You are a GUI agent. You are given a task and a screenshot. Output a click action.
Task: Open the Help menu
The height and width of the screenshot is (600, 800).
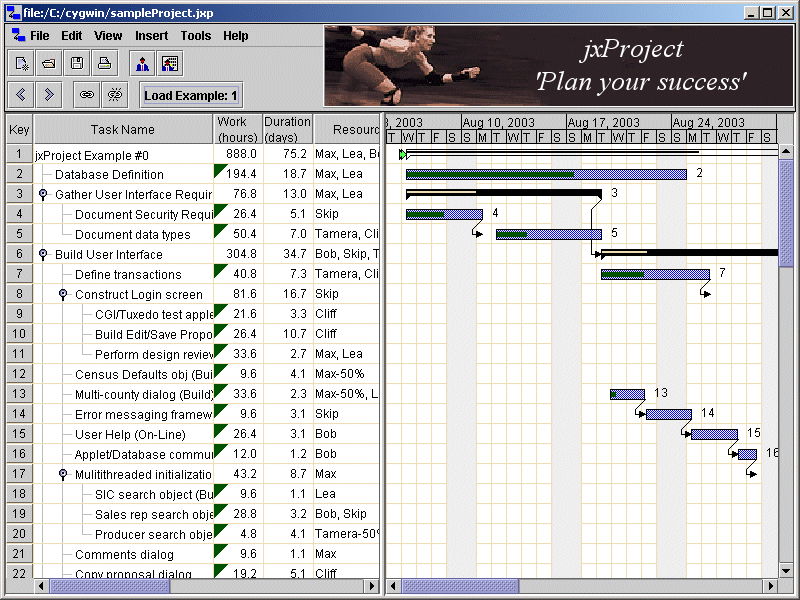(x=235, y=36)
